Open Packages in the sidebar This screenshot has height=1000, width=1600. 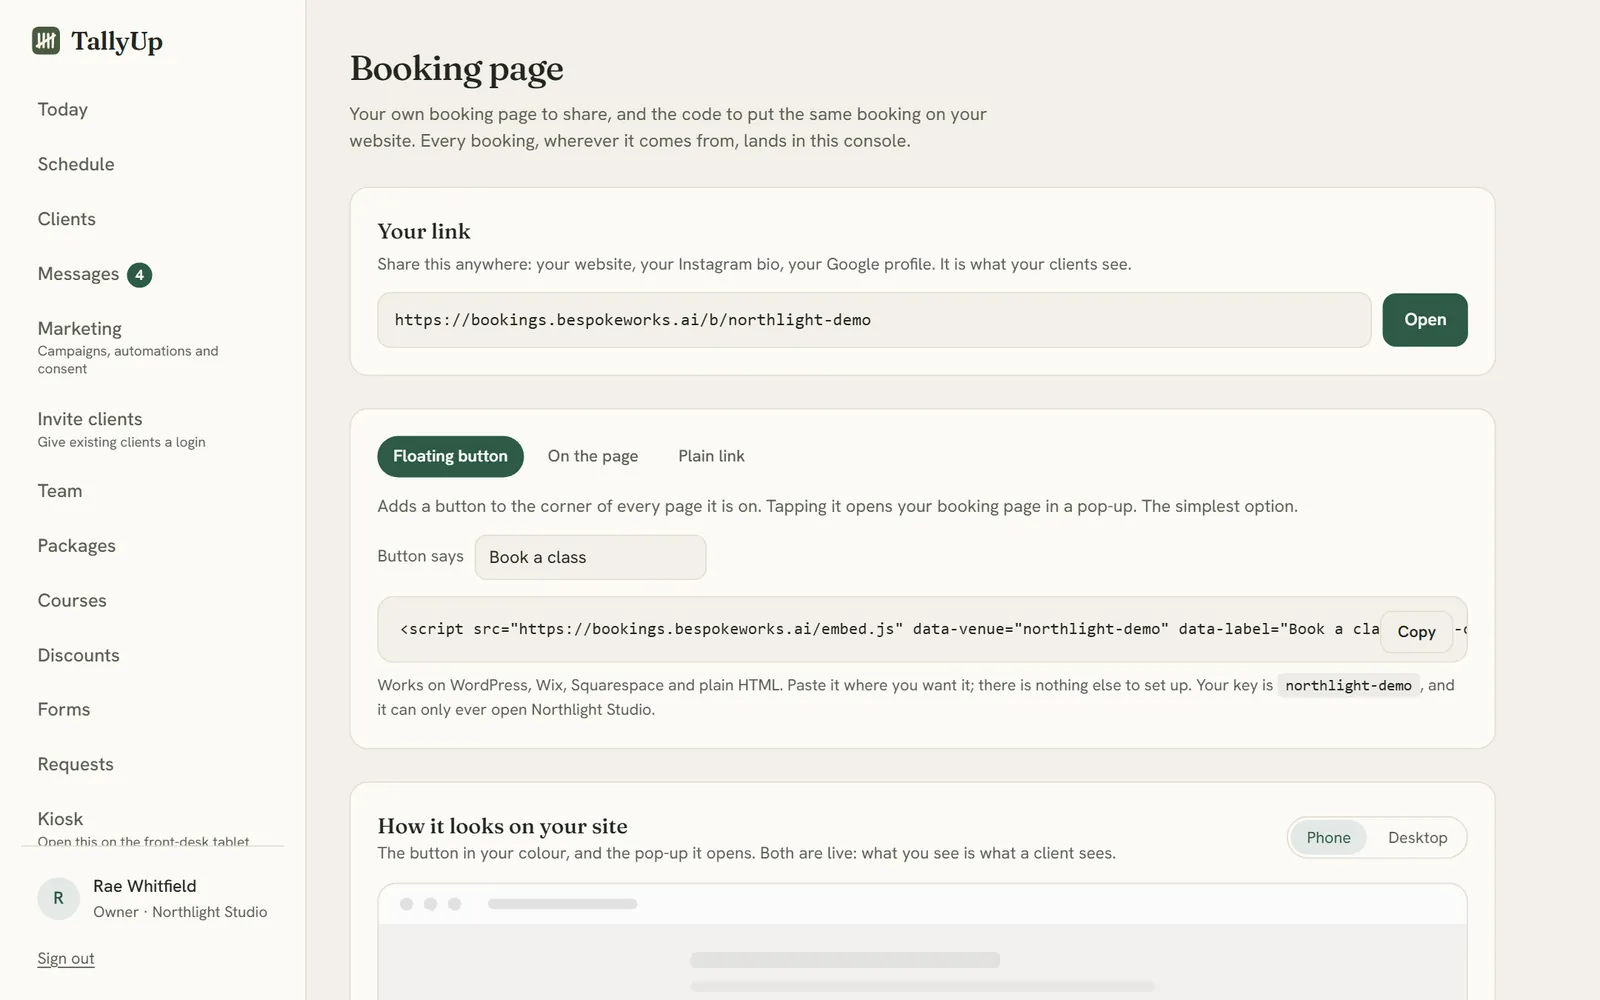coord(77,546)
